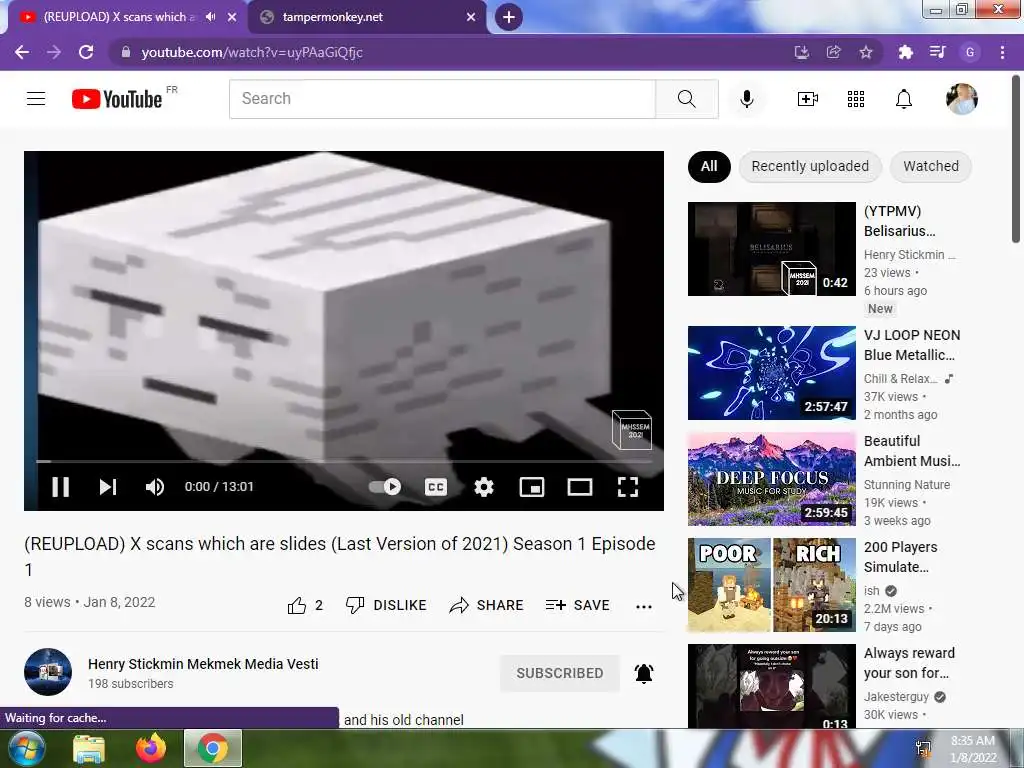
Task: Open the notifications bell in header
Action: (904, 99)
